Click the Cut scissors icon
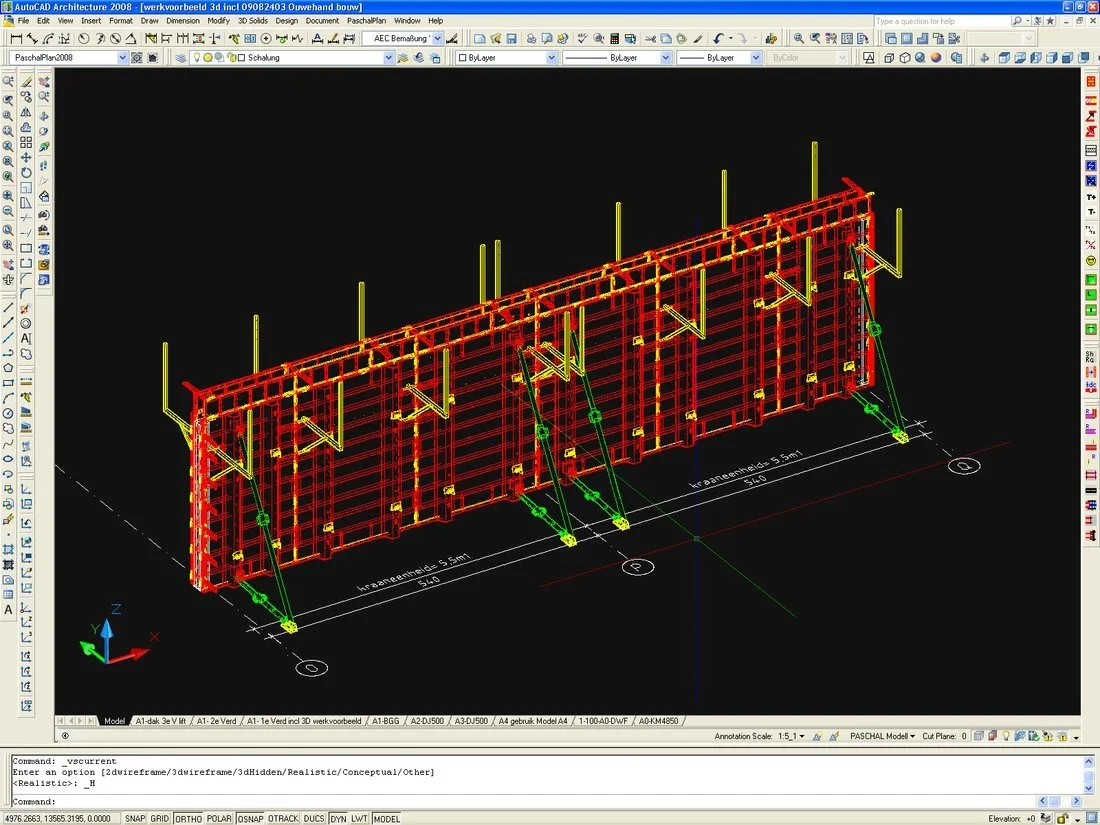This screenshot has height=825, width=1100. click(x=650, y=39)
